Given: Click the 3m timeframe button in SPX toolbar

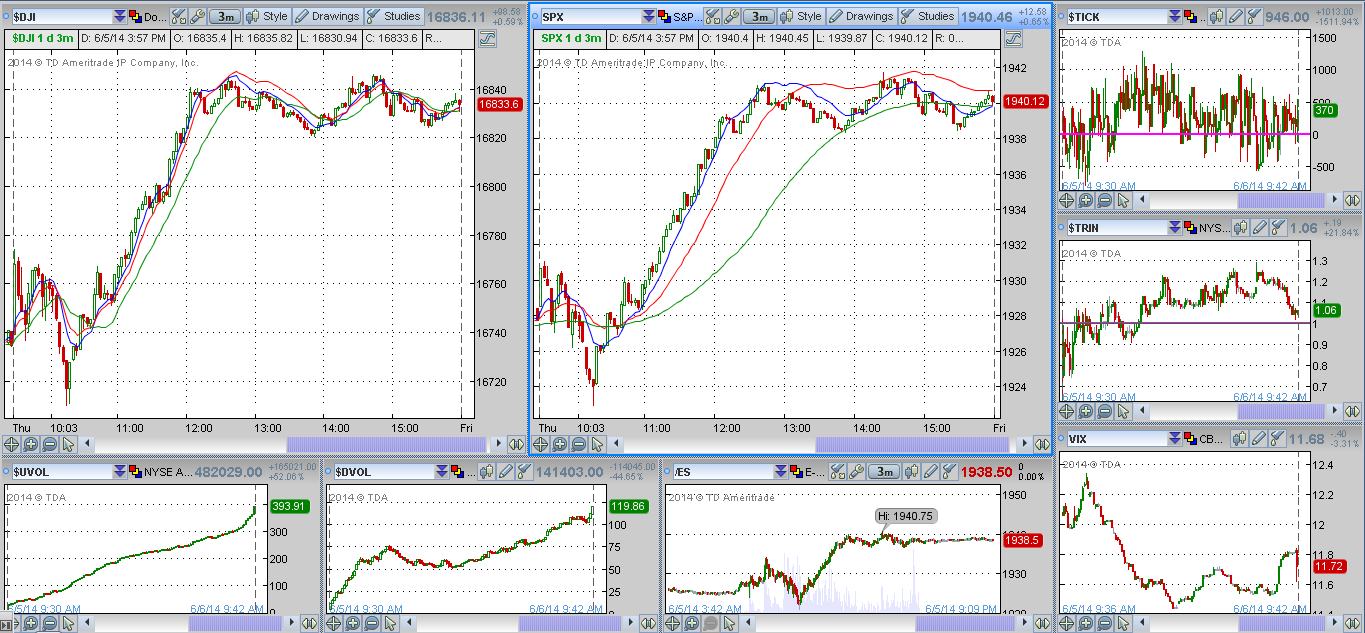Looking at the screenshot, I should tap(759, 17).
